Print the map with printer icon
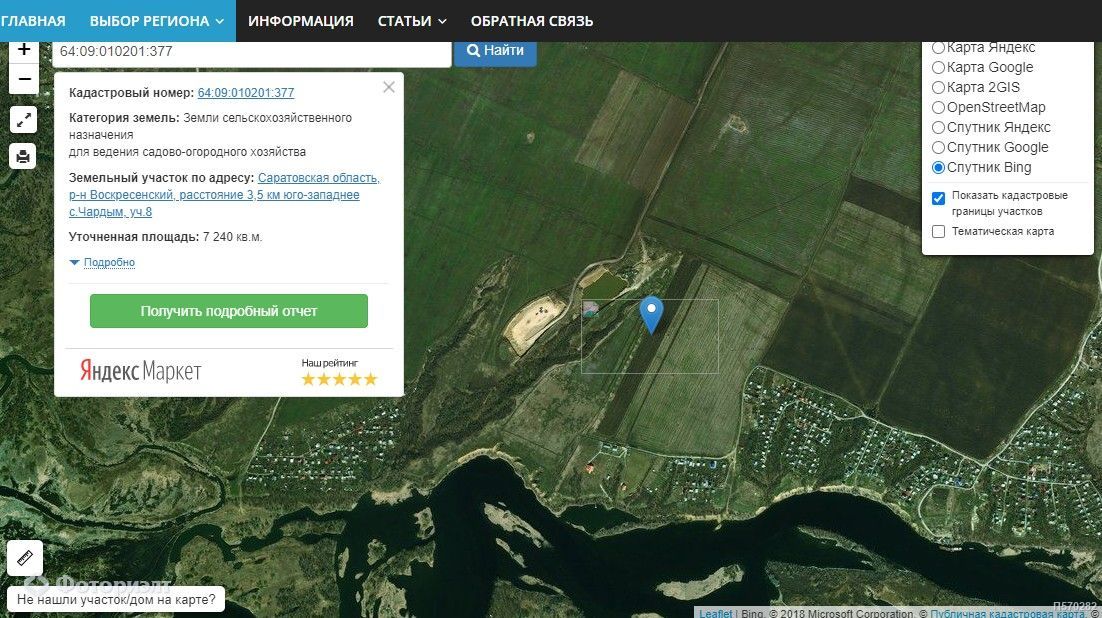 point(24,156)
